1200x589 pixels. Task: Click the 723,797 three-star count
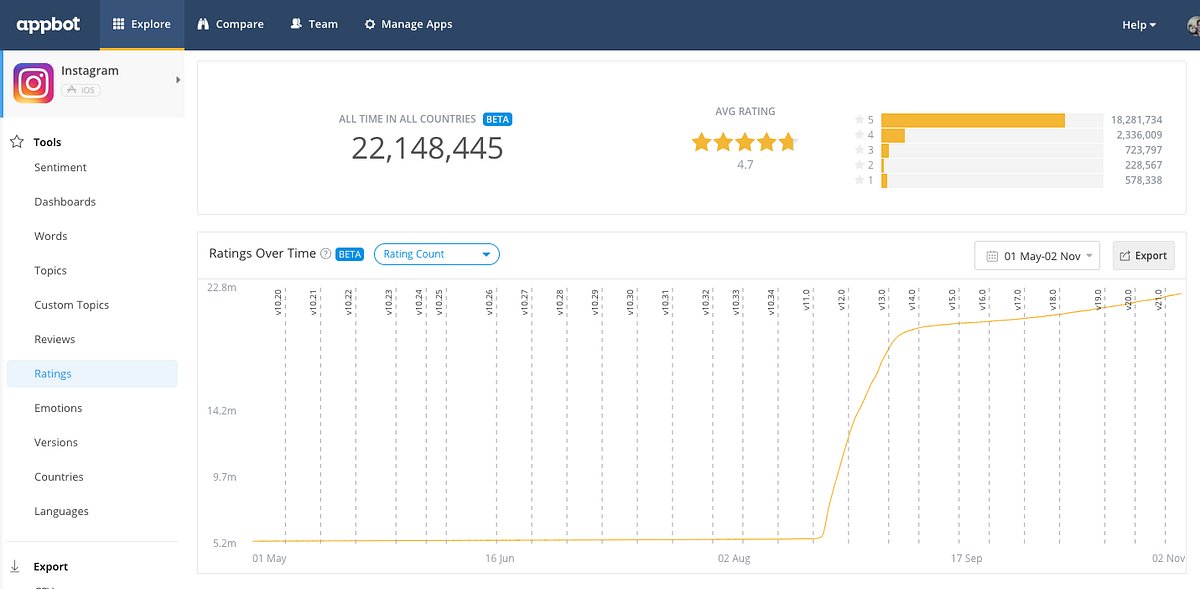point(1143,150)
